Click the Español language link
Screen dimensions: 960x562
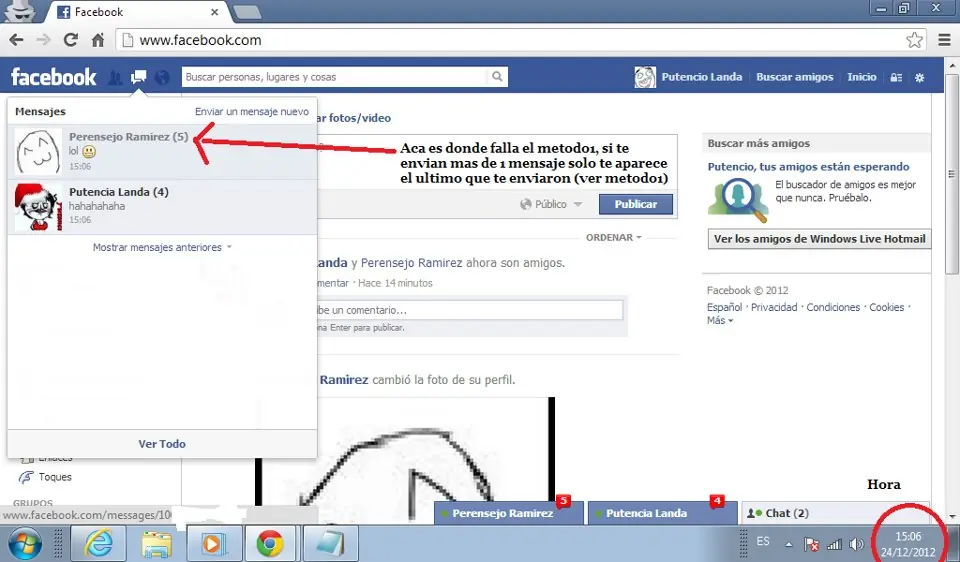tap(724, 307)
